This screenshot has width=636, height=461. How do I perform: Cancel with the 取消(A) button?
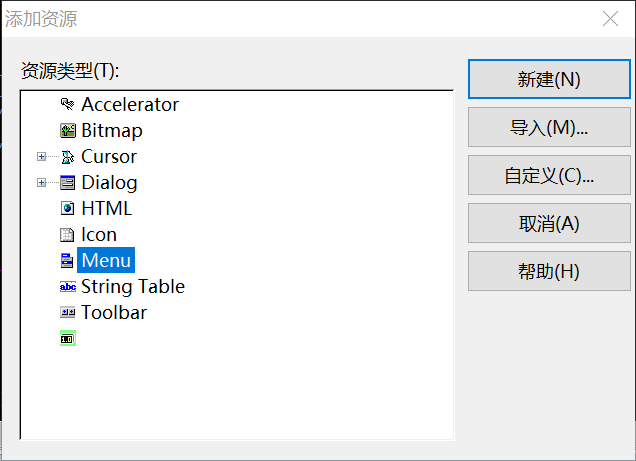coord(549,223)
